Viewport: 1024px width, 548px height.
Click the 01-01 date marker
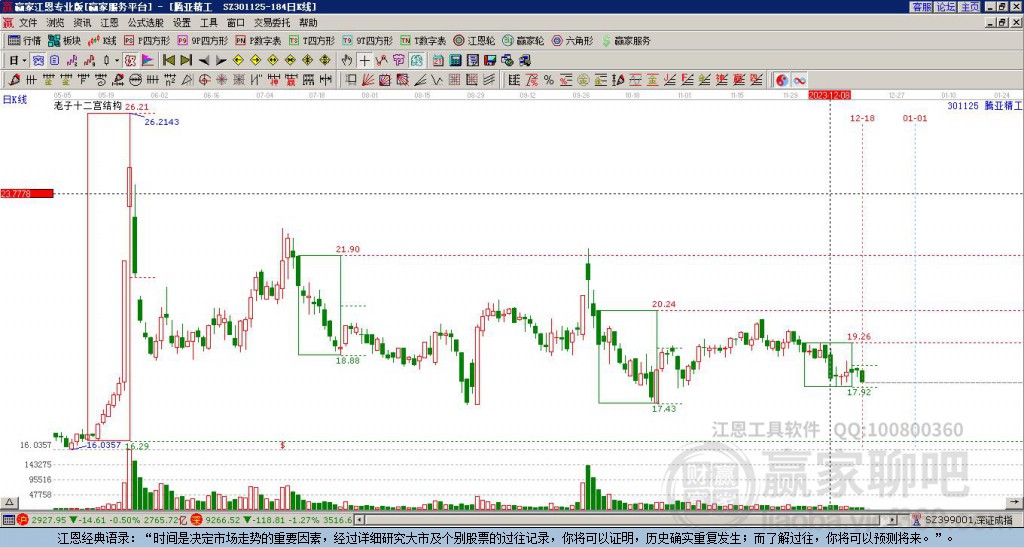[x=914, y=118]
